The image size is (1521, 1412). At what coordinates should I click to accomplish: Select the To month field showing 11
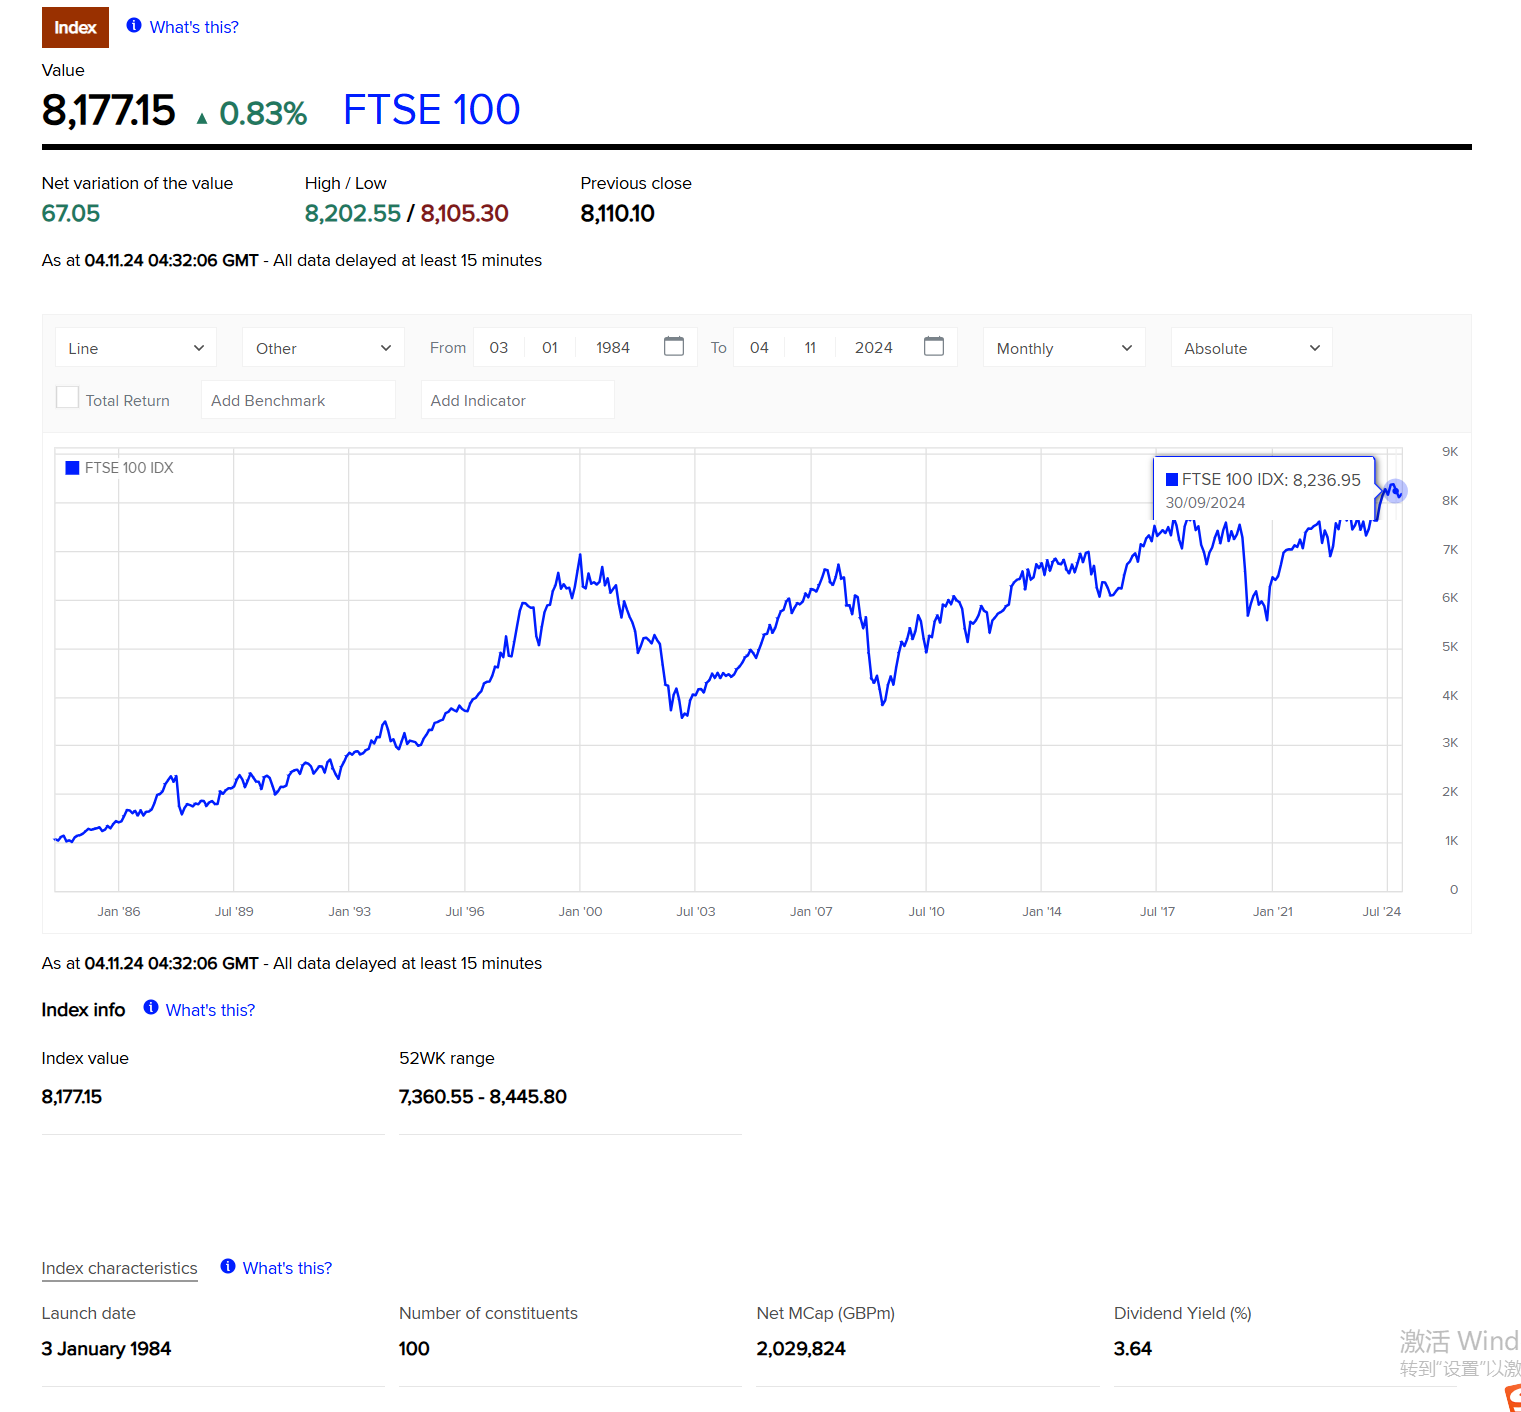[x=810, y=348]
